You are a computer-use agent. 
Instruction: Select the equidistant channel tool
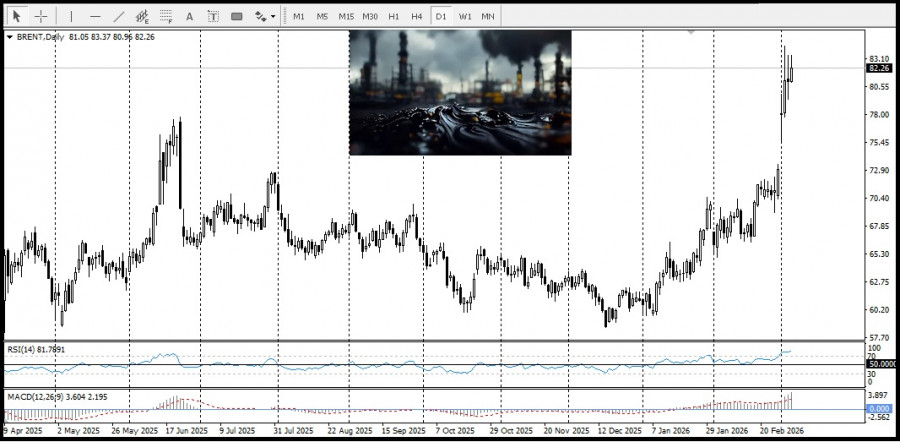point(143,16)
